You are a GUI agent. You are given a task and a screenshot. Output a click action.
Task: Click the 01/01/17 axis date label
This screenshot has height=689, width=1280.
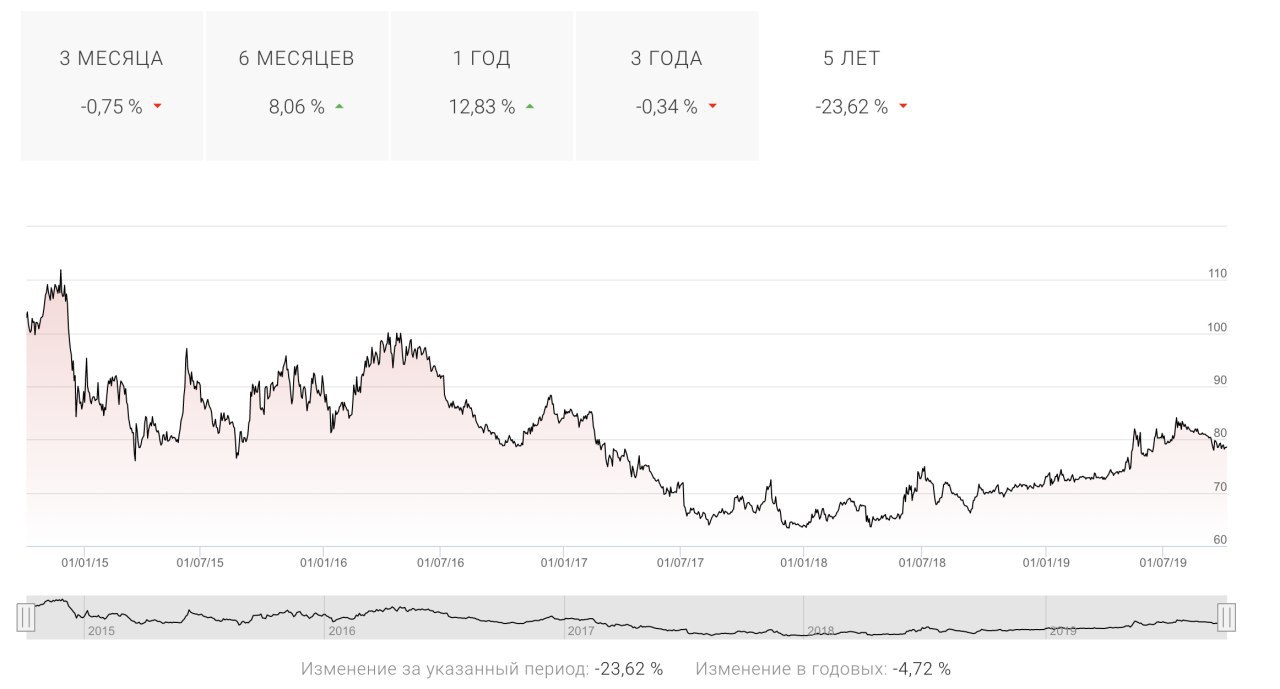tap(564, 562)
